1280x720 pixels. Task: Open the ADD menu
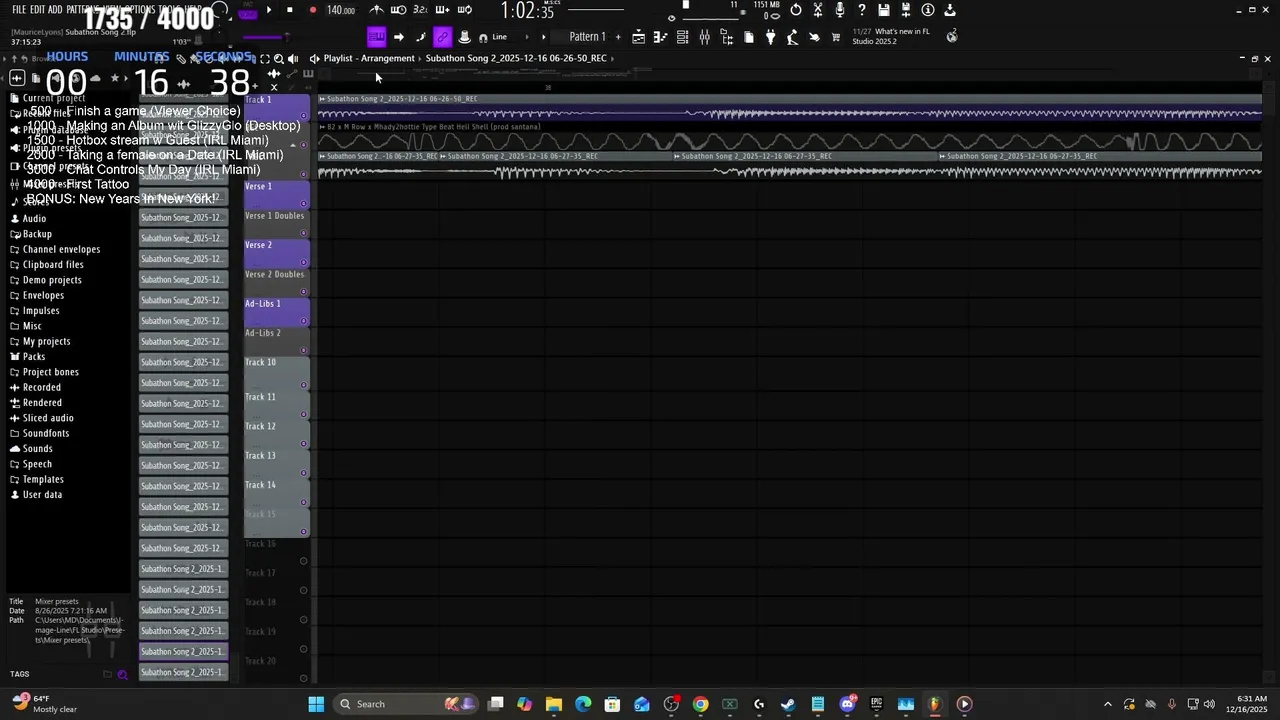coord(55,10)
